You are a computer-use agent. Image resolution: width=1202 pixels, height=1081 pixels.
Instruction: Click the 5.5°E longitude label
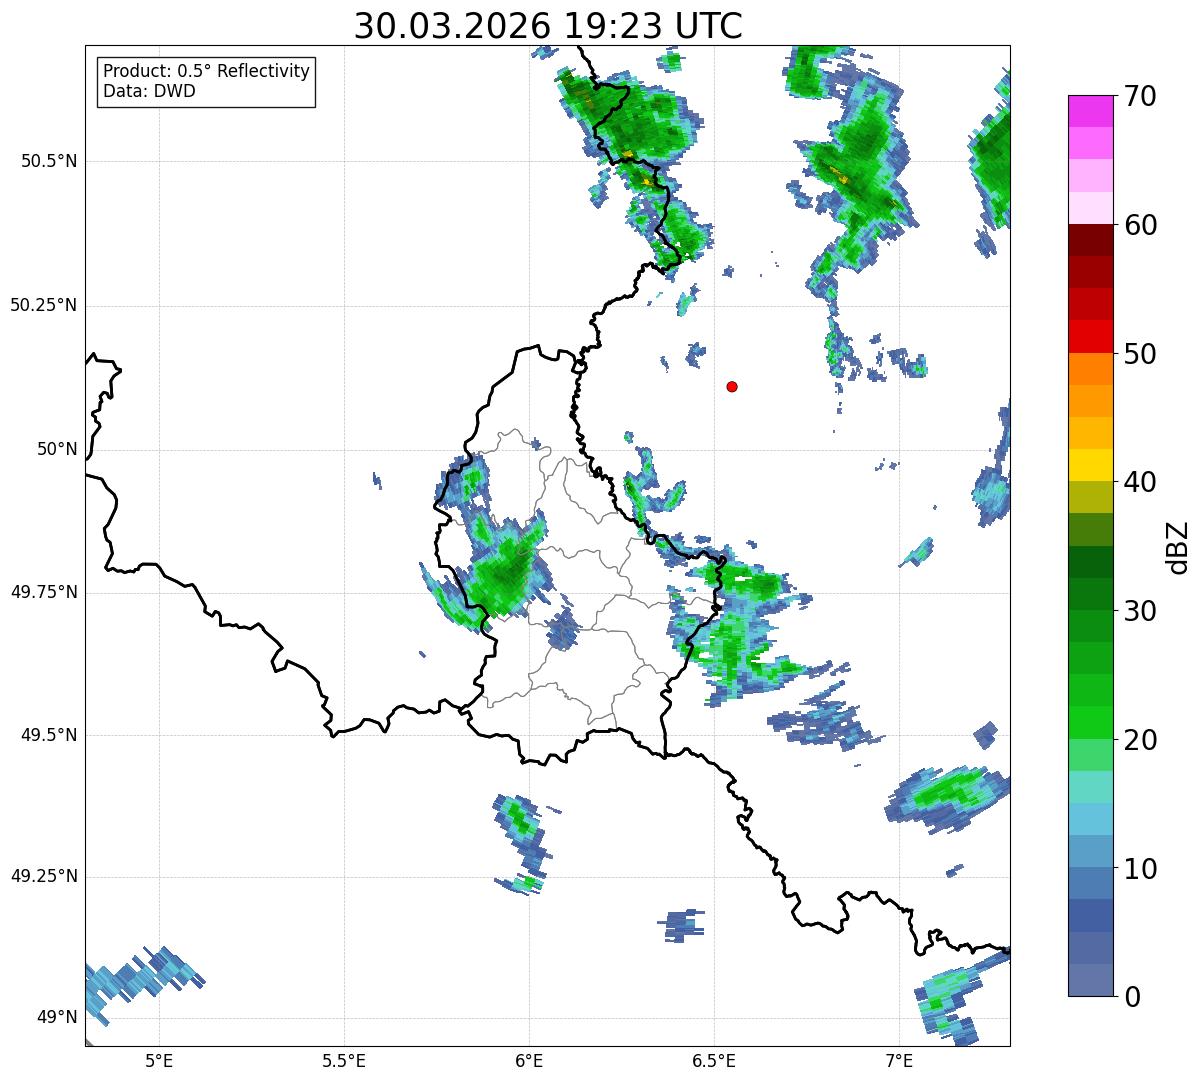point(344,1060)
